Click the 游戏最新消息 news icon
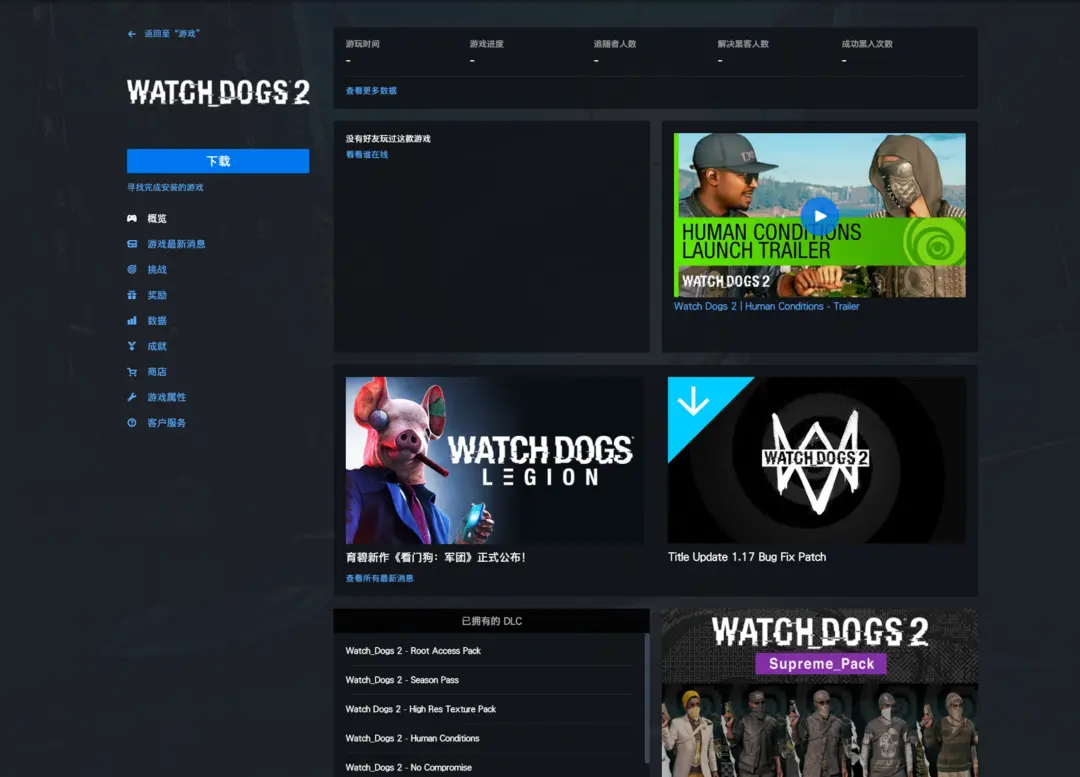 click(x=132, y=244)
